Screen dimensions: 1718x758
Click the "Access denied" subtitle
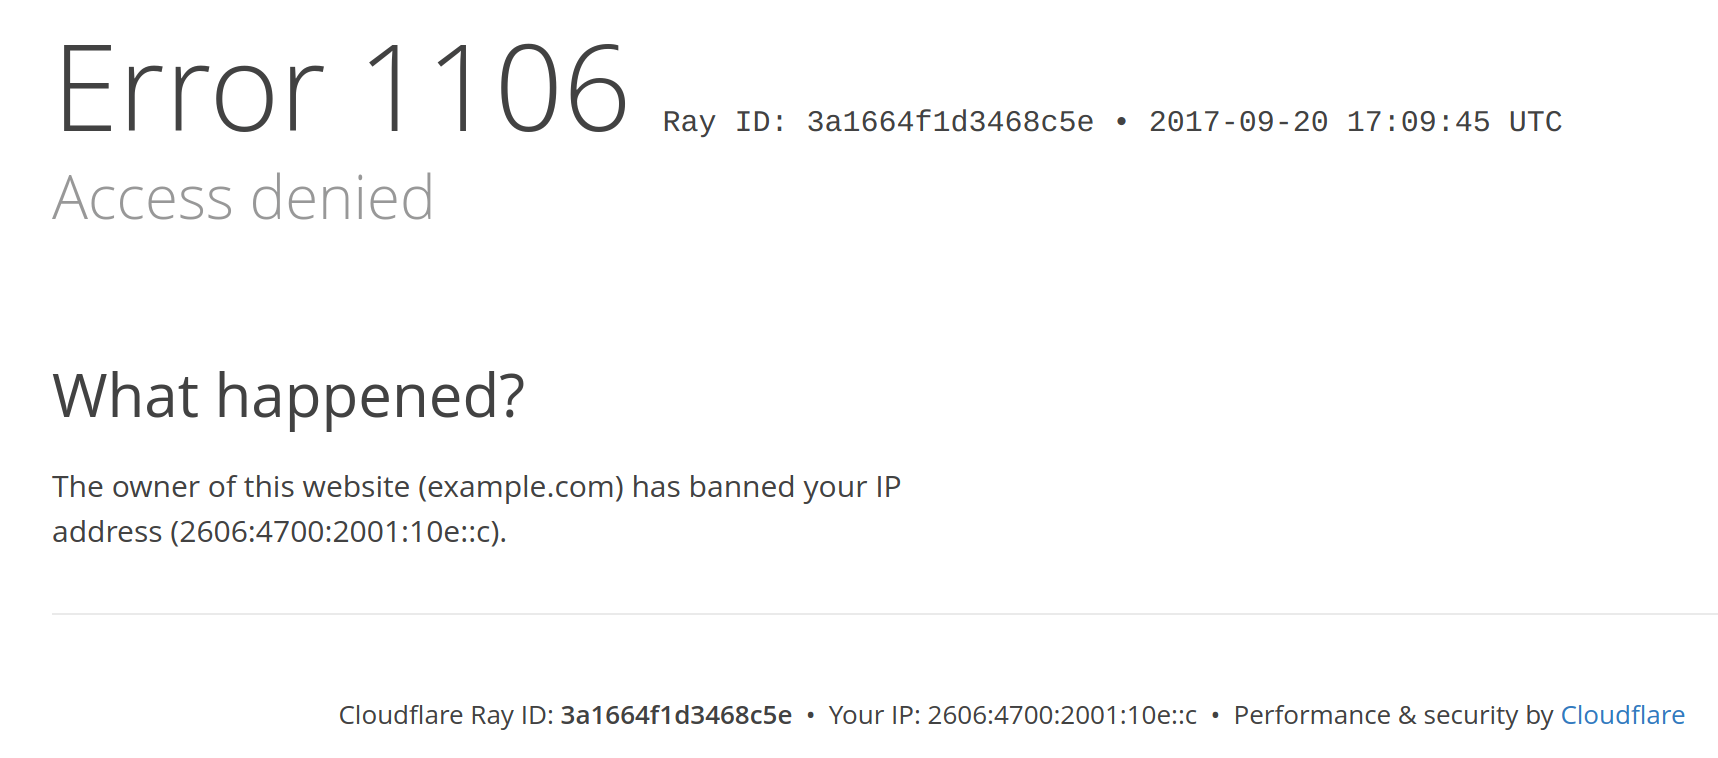coord(243,198)
